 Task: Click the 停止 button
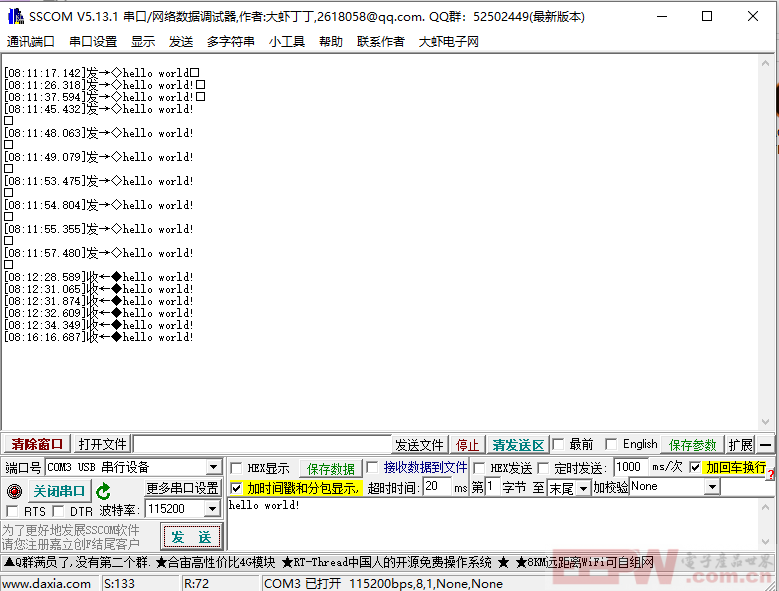click(x=467, y=445)
